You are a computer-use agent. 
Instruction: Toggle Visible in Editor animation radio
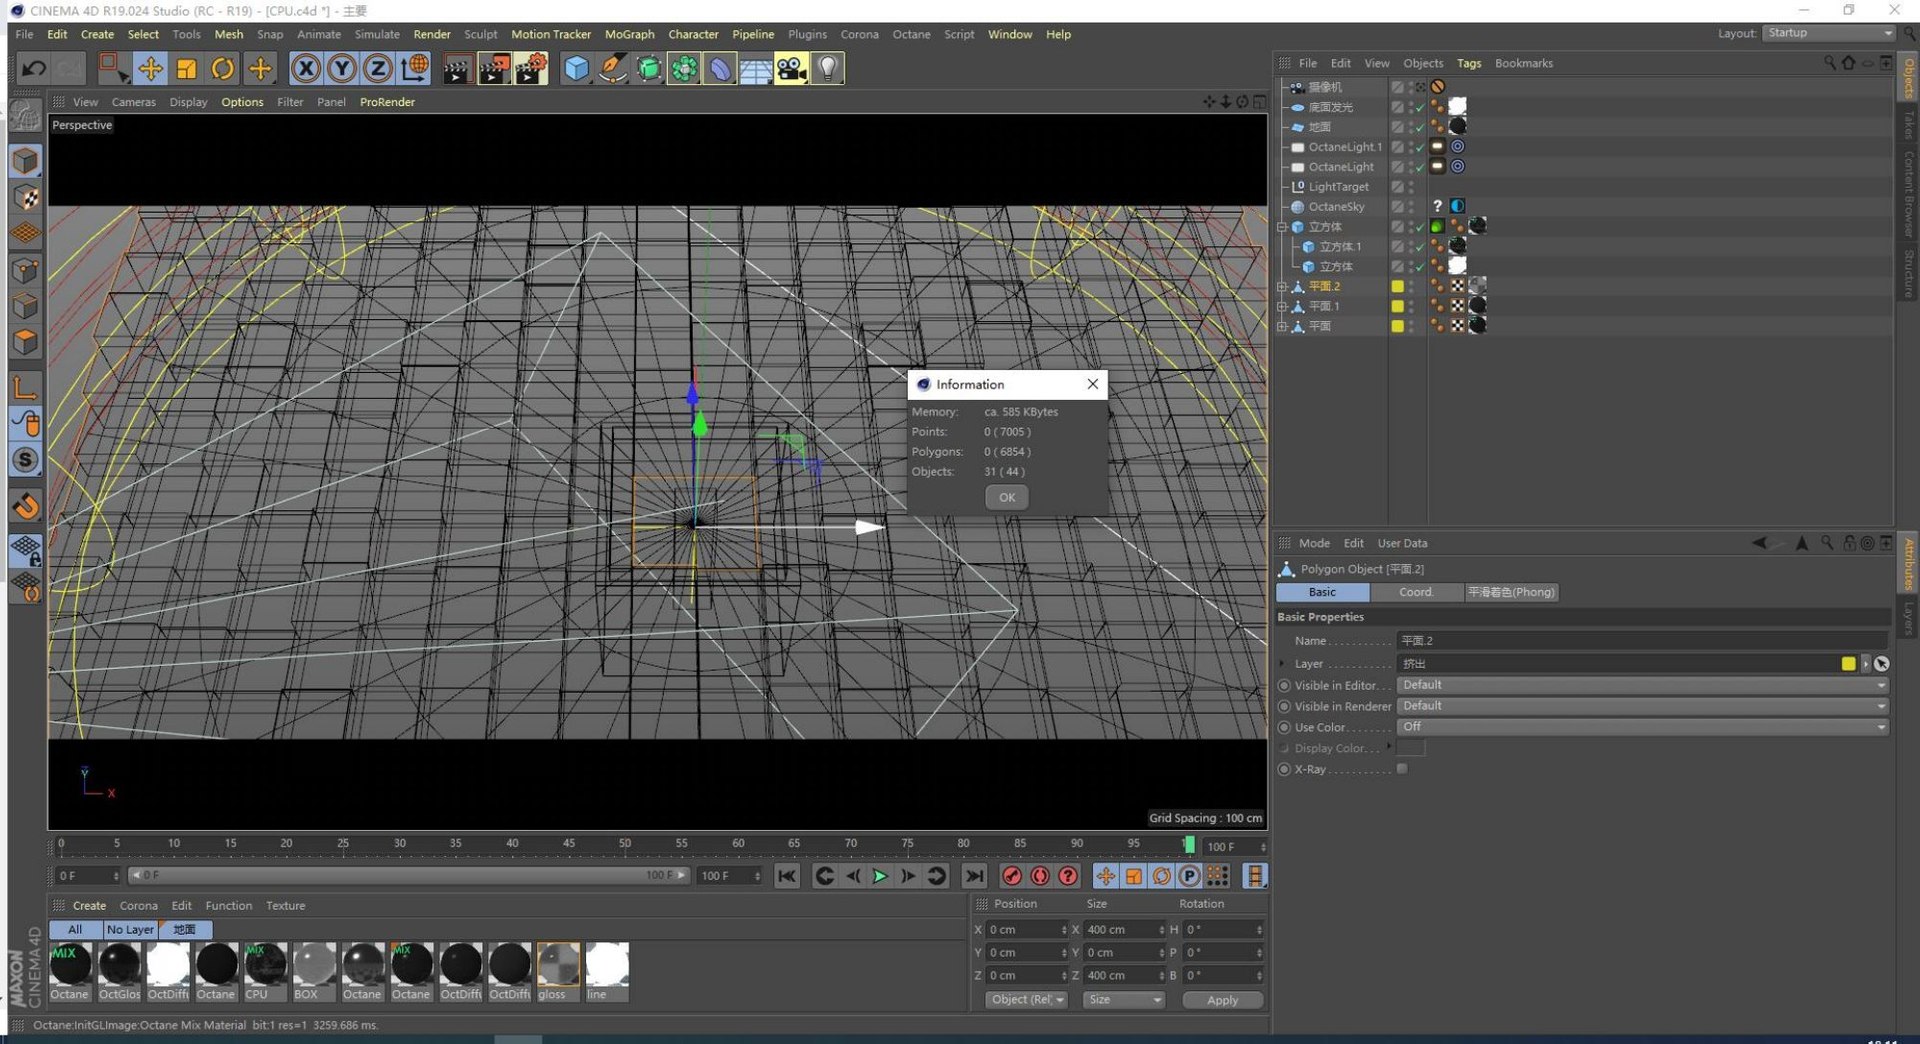[1284, 686]
